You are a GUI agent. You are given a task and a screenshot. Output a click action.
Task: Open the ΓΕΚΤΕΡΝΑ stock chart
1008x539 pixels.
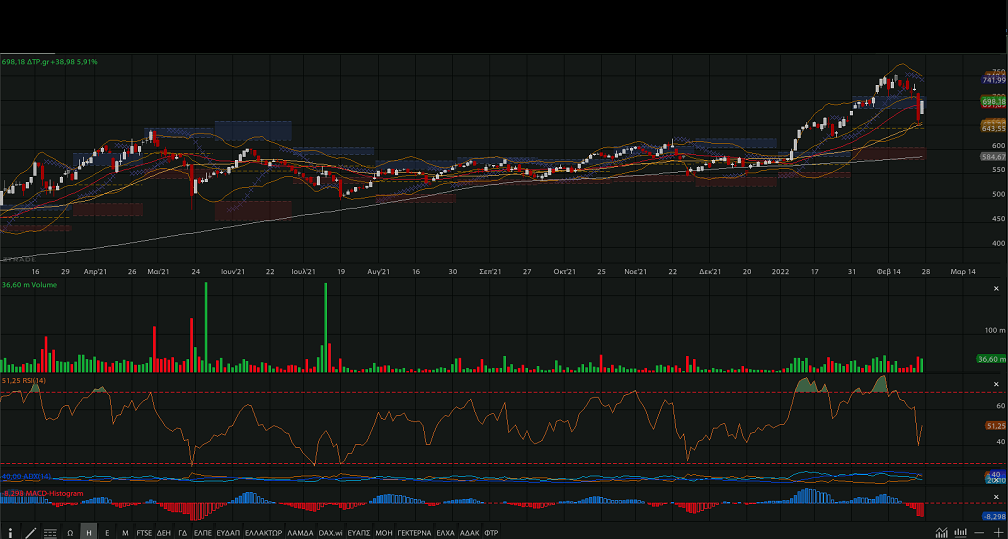pos(414,533)
